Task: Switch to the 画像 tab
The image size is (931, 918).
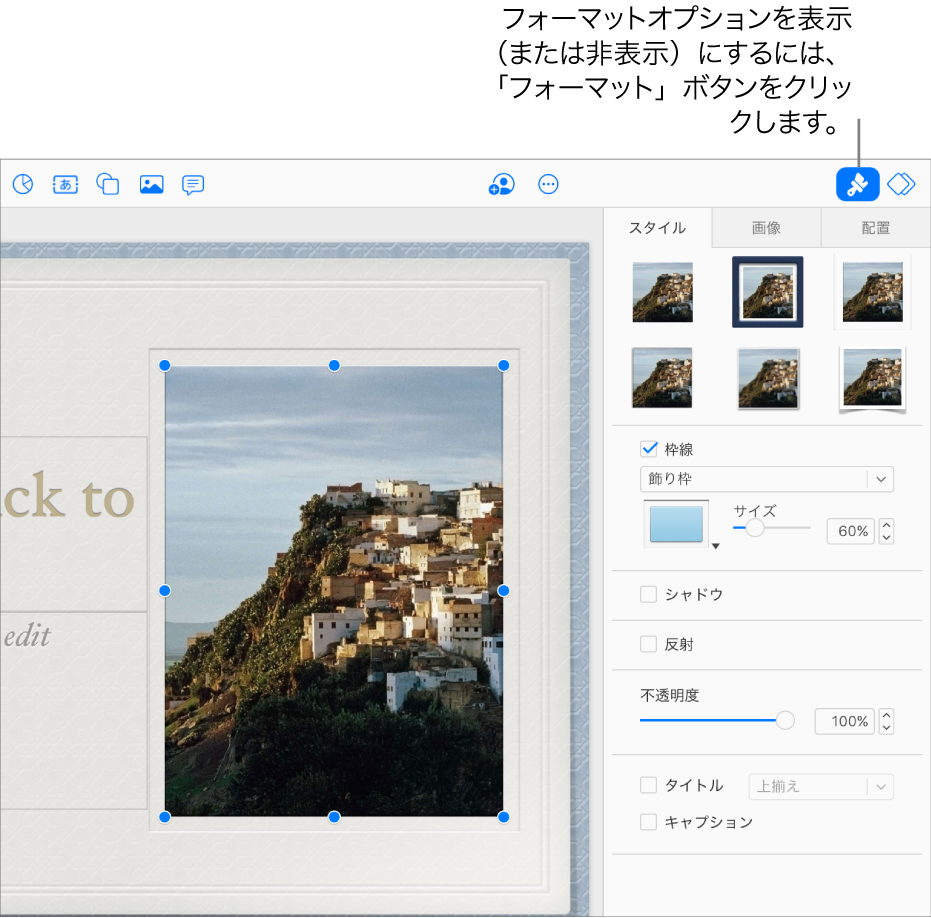Action: pos(766,228)
